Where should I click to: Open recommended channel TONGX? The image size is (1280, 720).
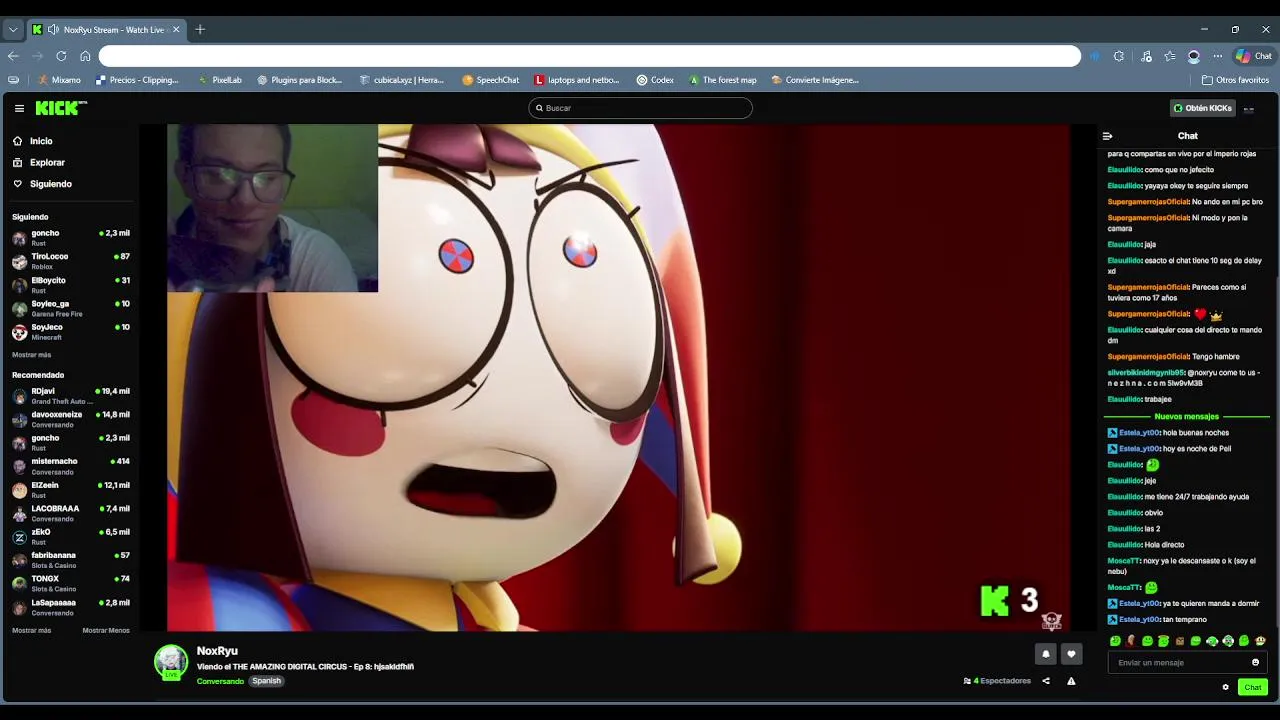point(70,584)
